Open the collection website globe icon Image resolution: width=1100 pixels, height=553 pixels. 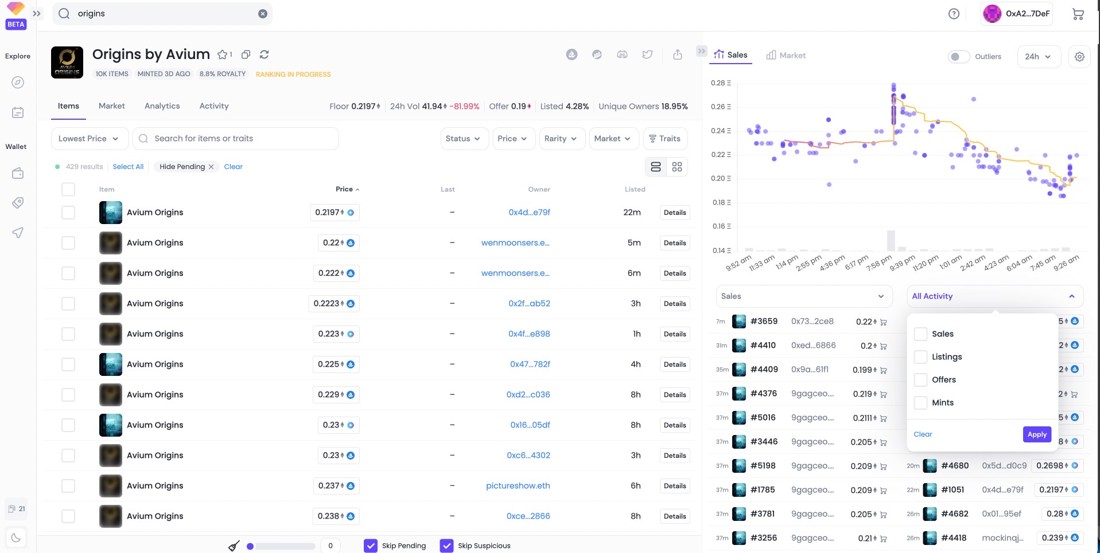[597, 54]
